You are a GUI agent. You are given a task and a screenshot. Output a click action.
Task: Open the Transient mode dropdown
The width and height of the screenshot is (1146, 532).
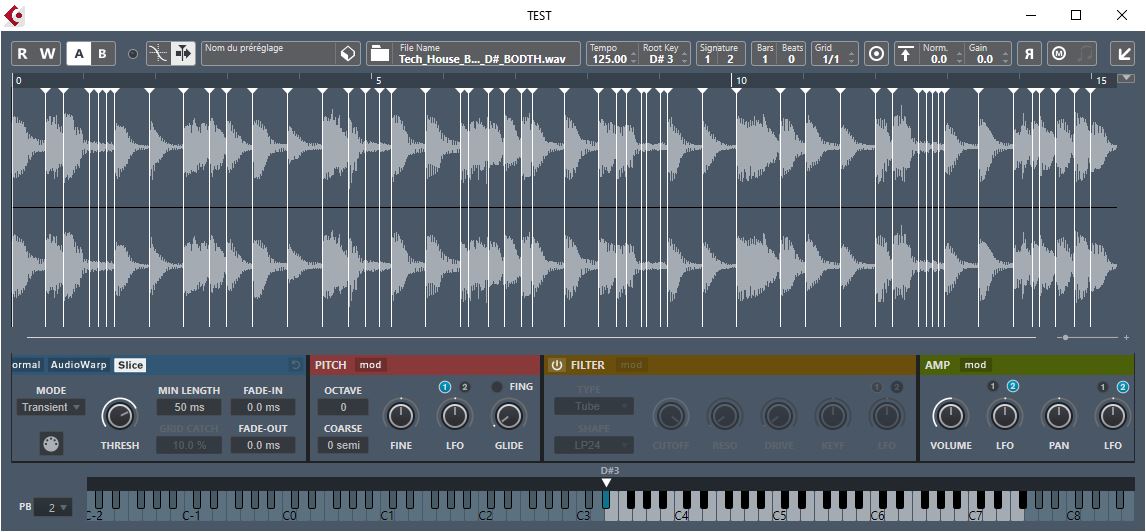point(51,407)
